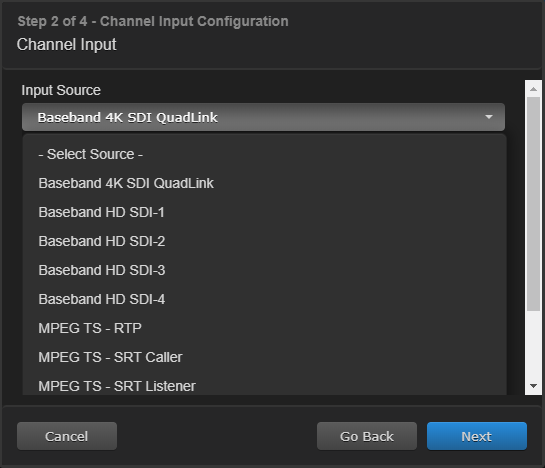The width and height of the screenshot is (545, 468).
Task: Click the Cancel button
Action: point(67,436)
